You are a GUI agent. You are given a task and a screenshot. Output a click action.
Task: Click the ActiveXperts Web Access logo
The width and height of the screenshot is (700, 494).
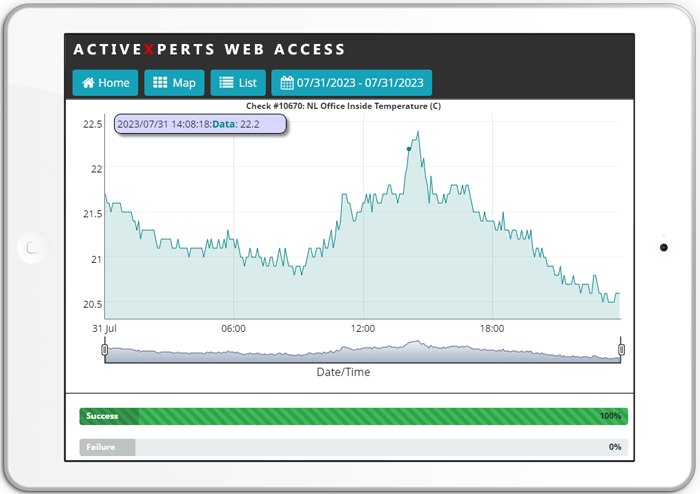point(209,49)
